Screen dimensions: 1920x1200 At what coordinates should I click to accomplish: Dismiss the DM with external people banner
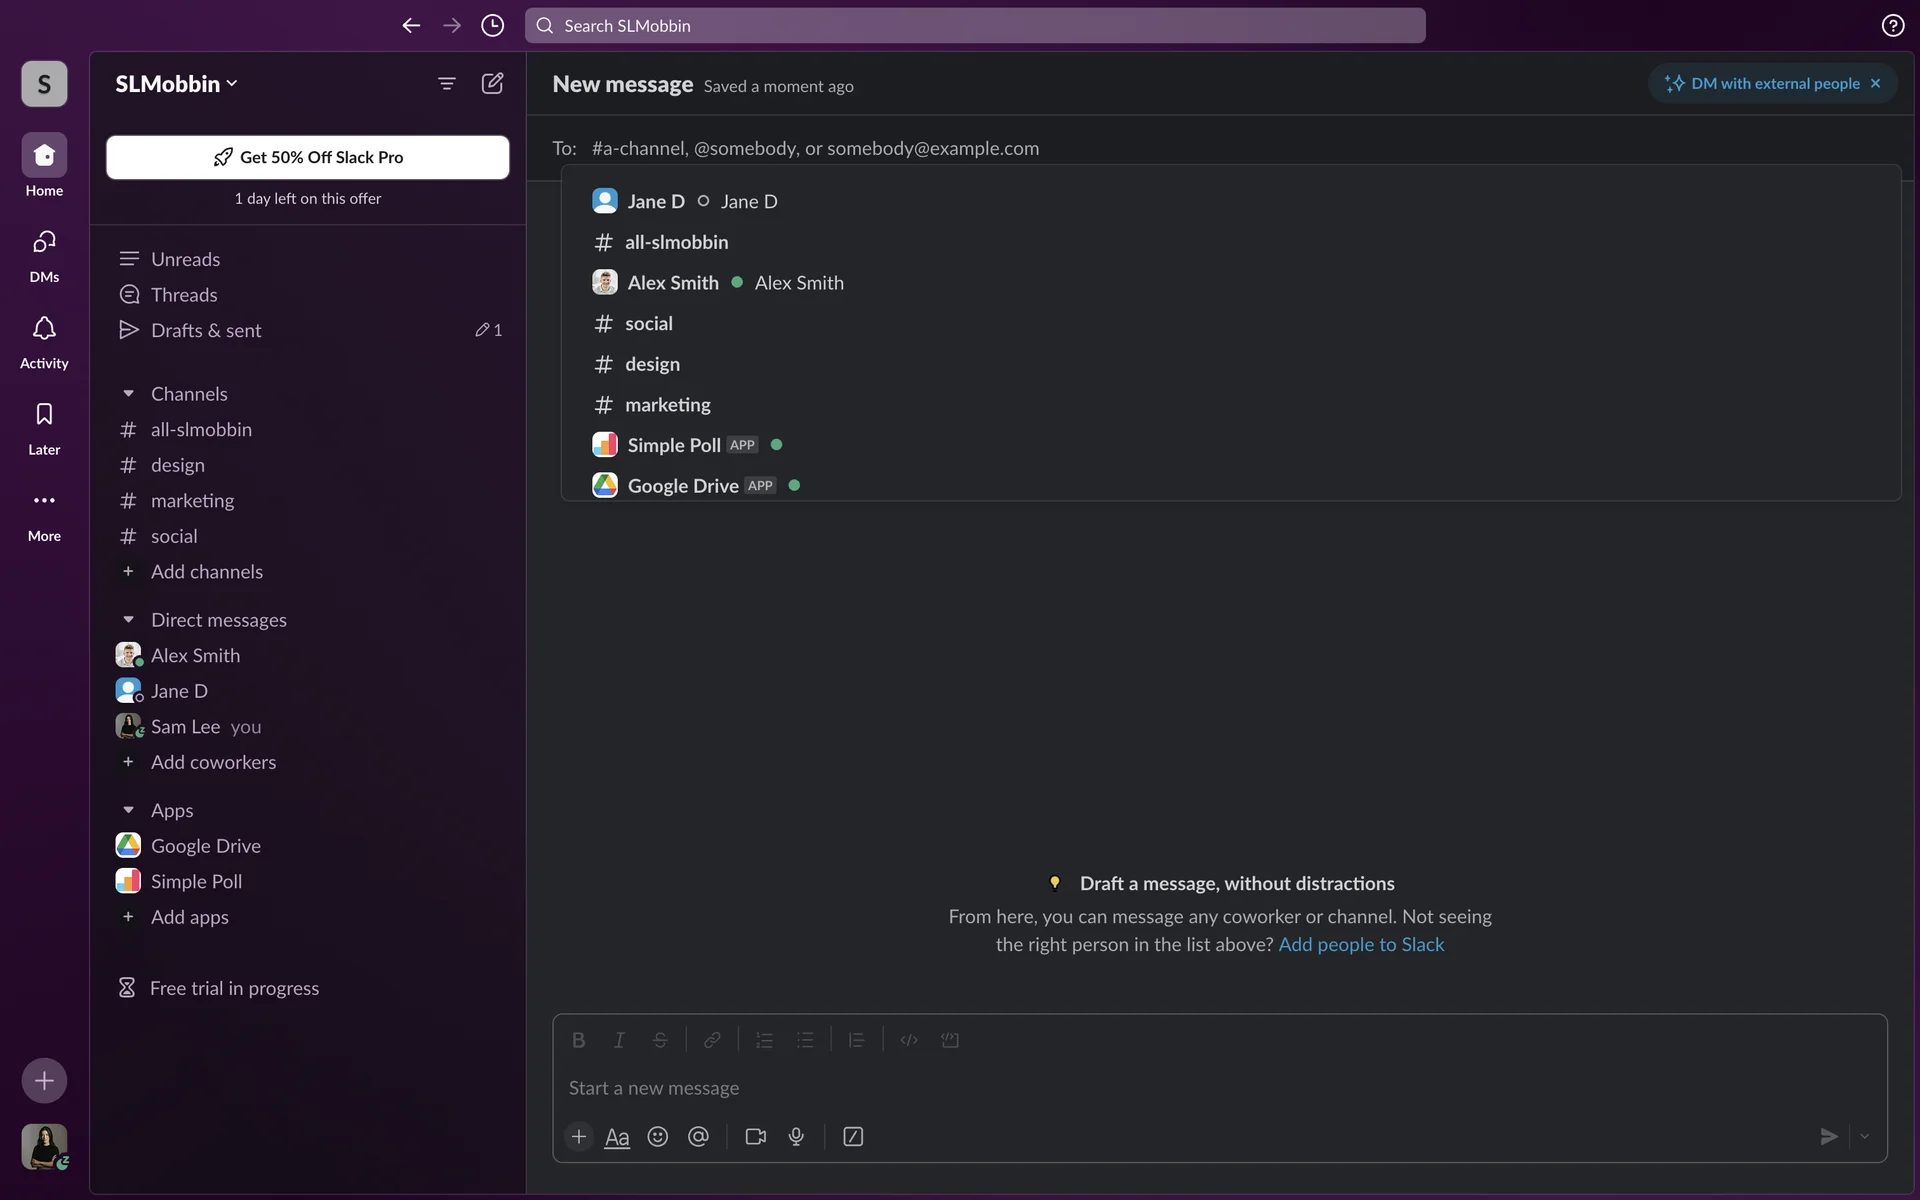pyautogui.click(x=1876, y=83)
